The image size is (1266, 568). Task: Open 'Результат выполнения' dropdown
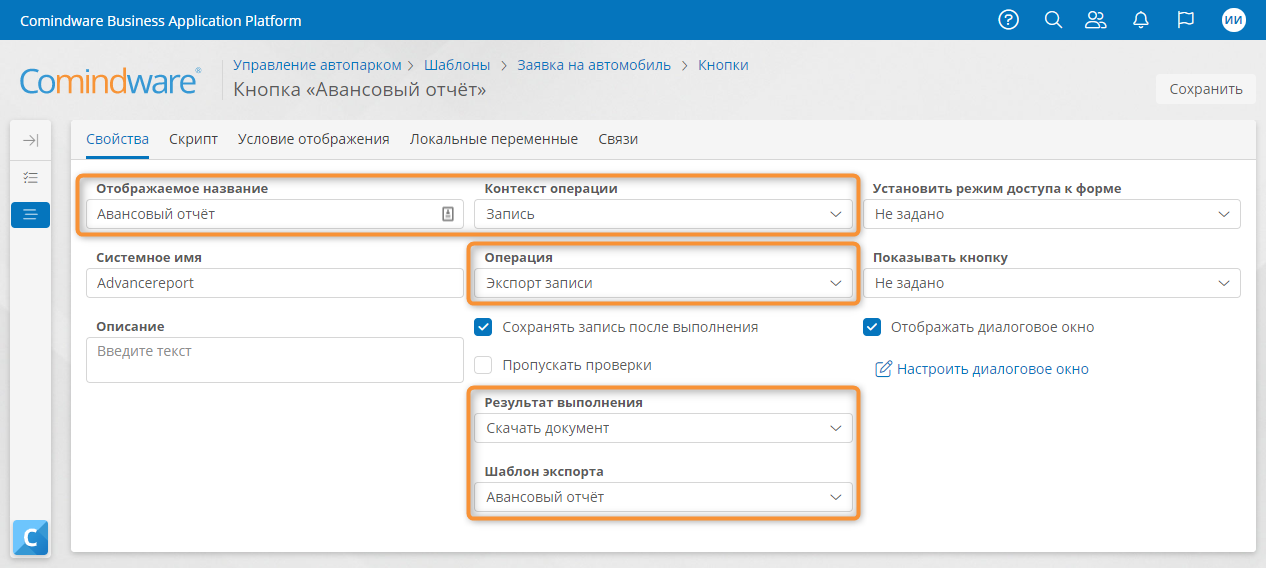click(663, 428)
